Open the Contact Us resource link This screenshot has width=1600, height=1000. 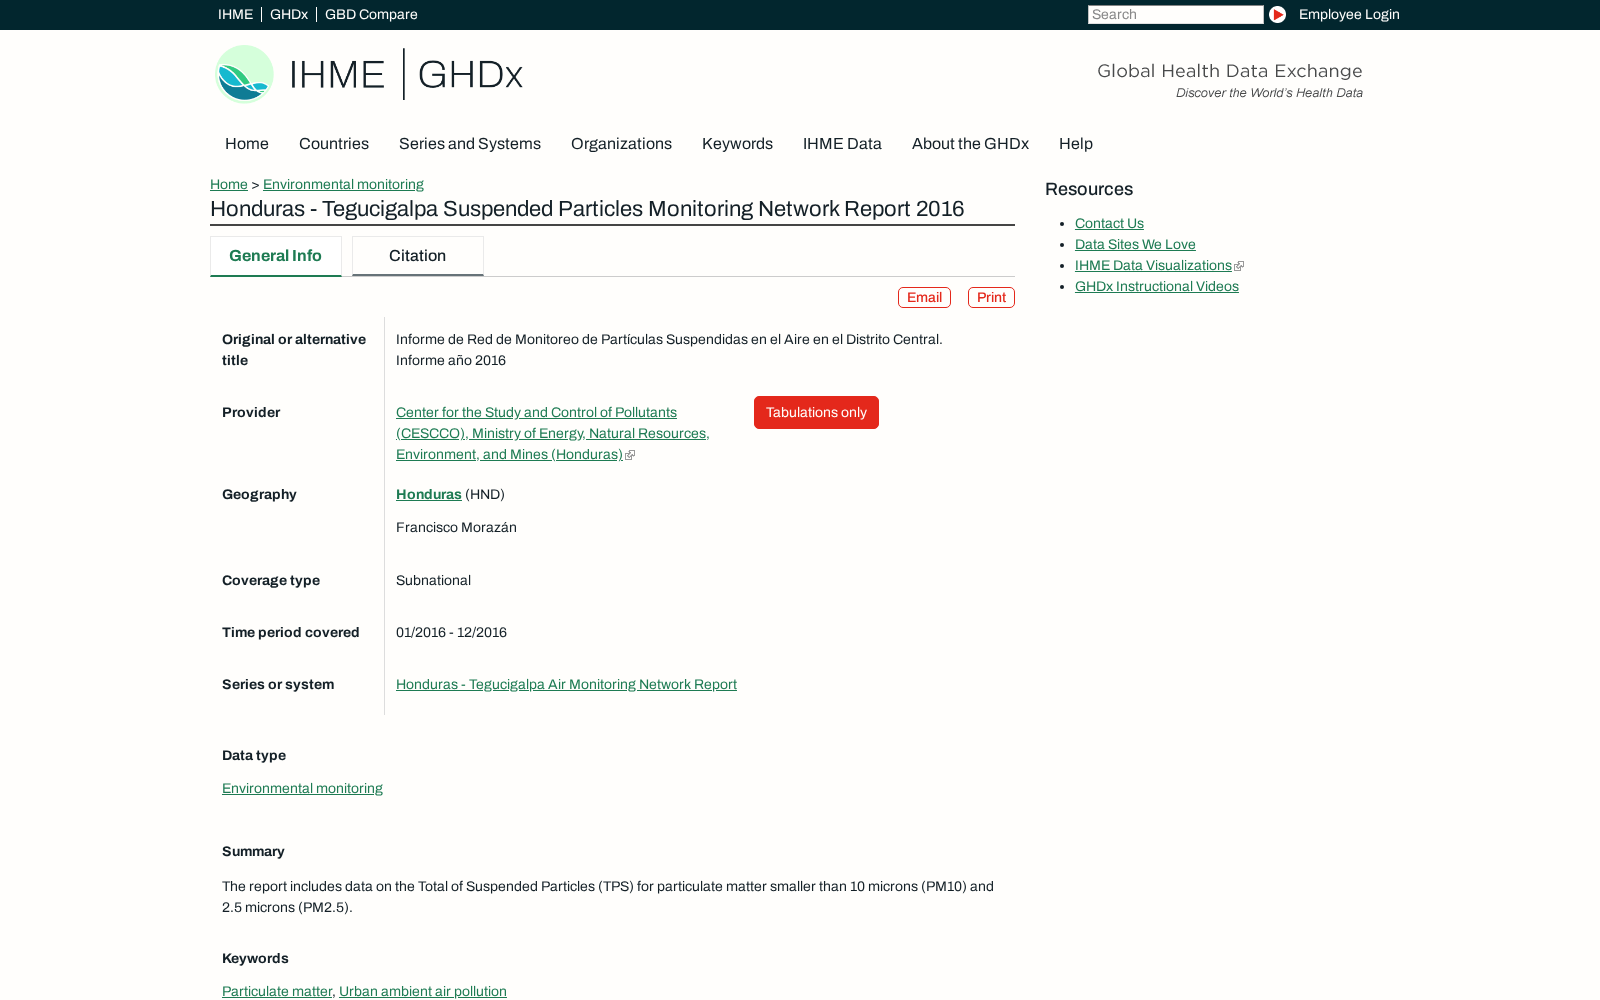click(x=1109, y=224)
